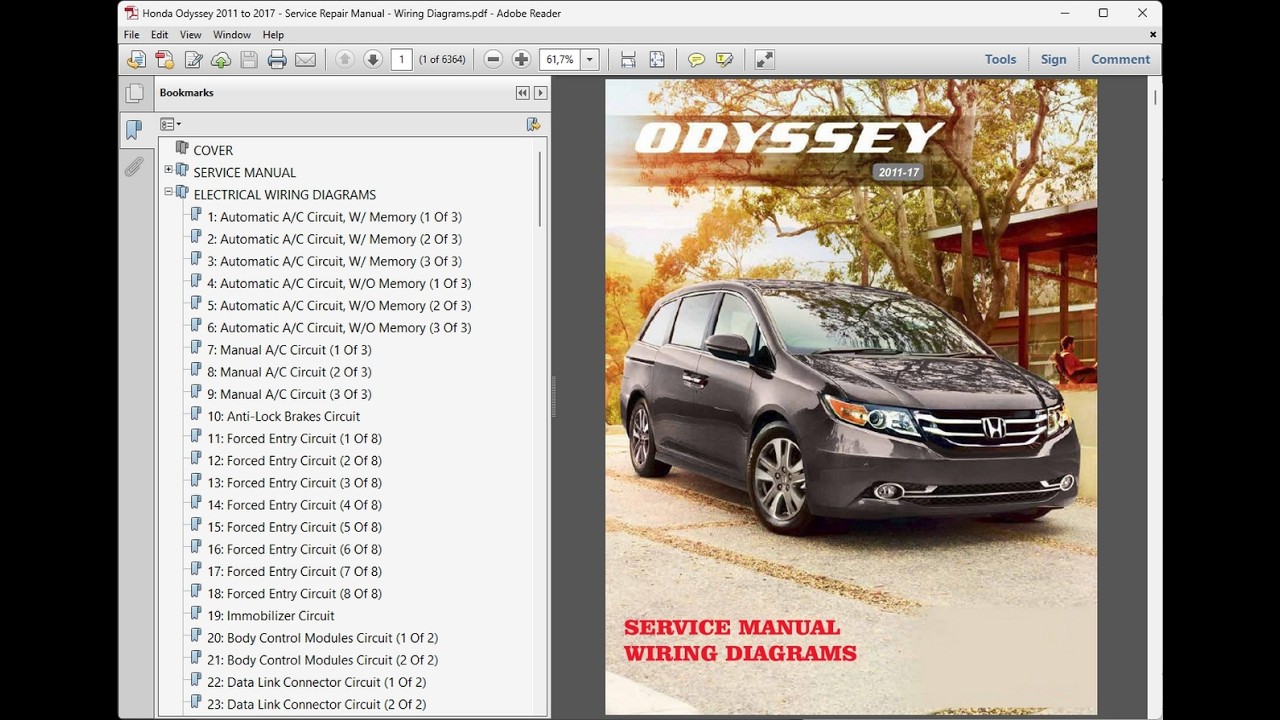
Task: Collapse the ELECTRICAL WIRING DIAGRAMS bookmark
Action: 168,192
